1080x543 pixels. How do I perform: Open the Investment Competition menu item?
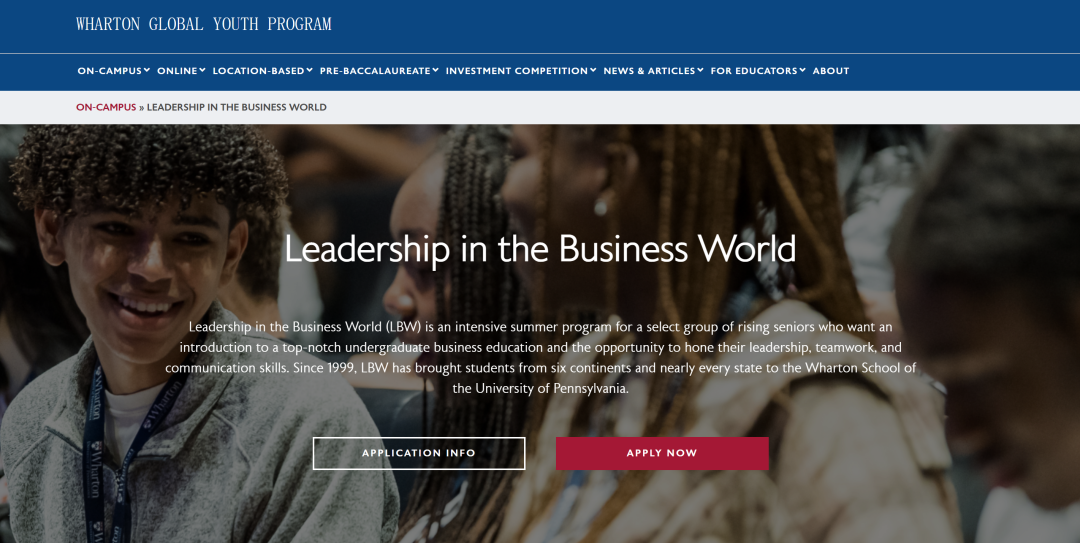pos(517,71)
